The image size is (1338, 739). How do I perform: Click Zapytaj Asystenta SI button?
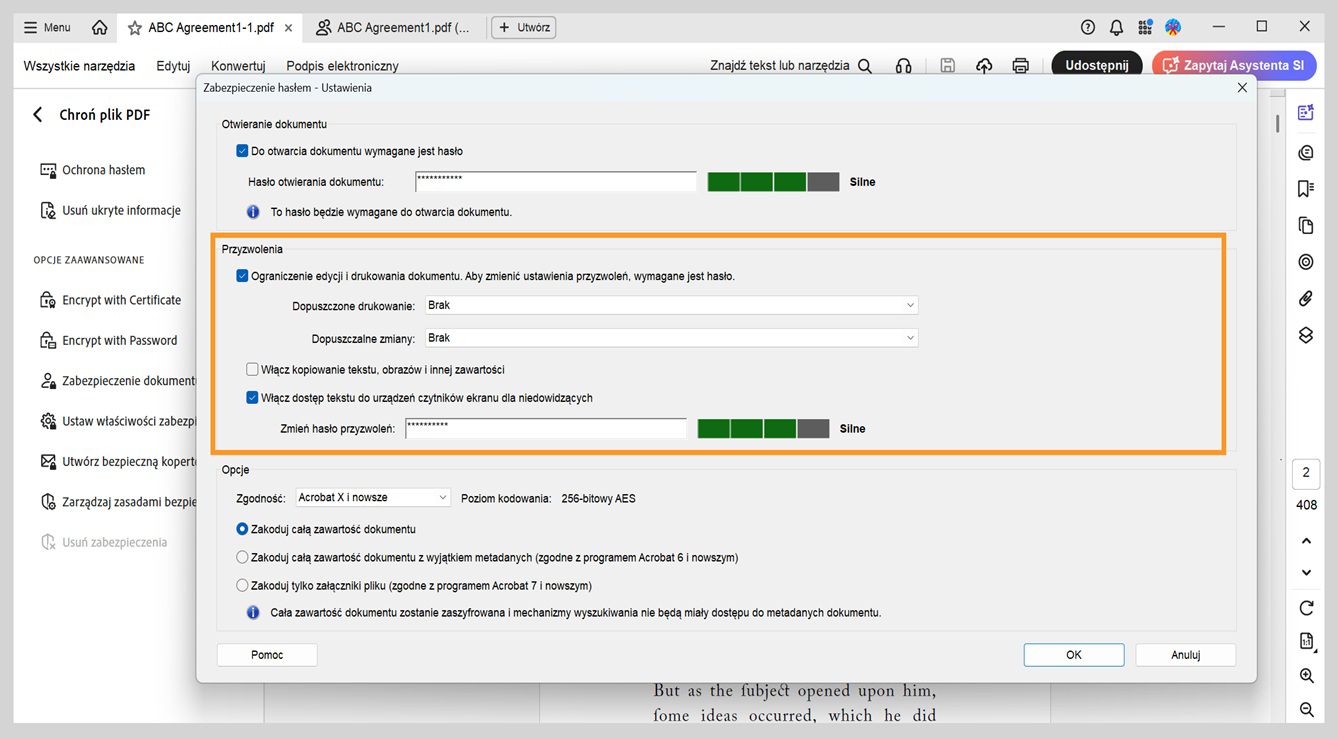(x=1234, y=66)
